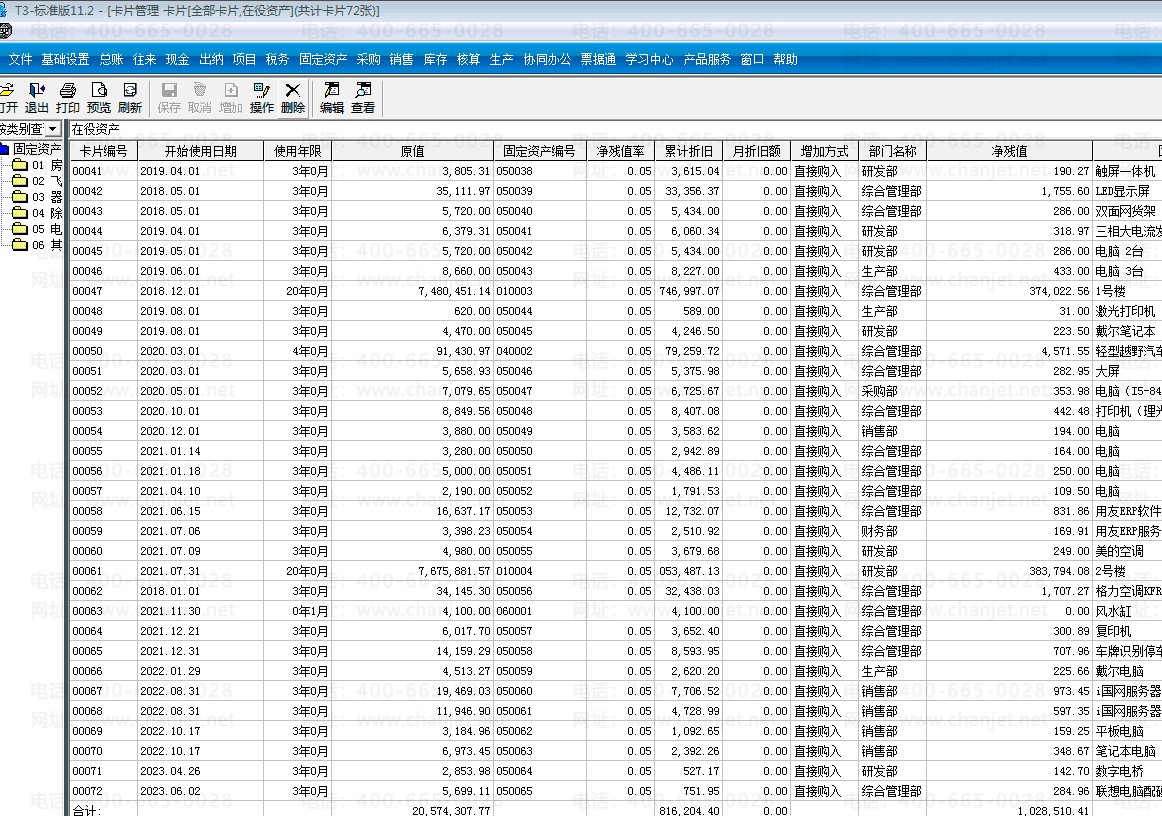The height and width of the screenshot is (816, 1162).
Task: Select the 06 folder in asset tree
Action: pyautogui.click(x=37, y=245)
